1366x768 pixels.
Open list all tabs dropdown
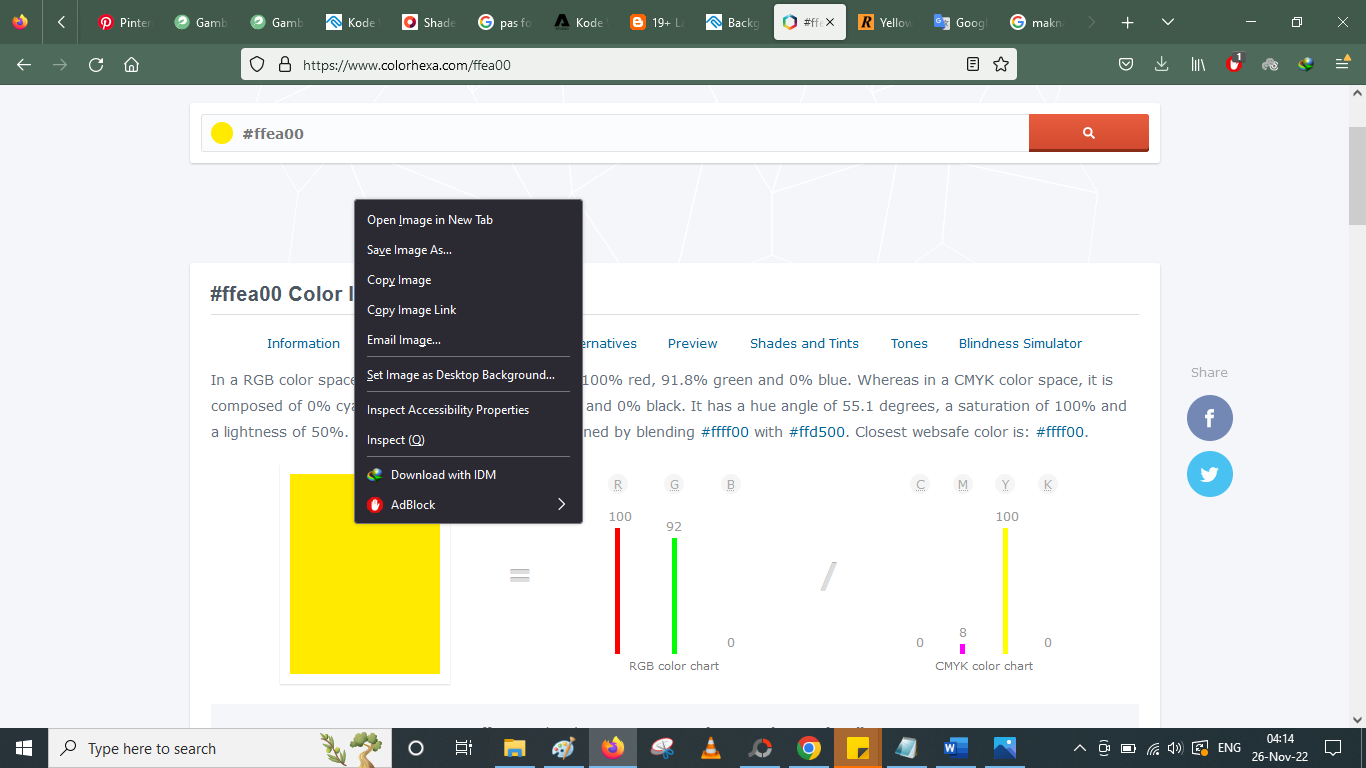[x=1169, y=22]
